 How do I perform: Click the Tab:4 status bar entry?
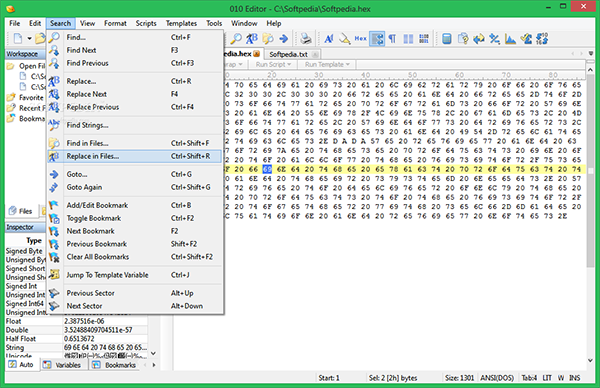point(529,378)
